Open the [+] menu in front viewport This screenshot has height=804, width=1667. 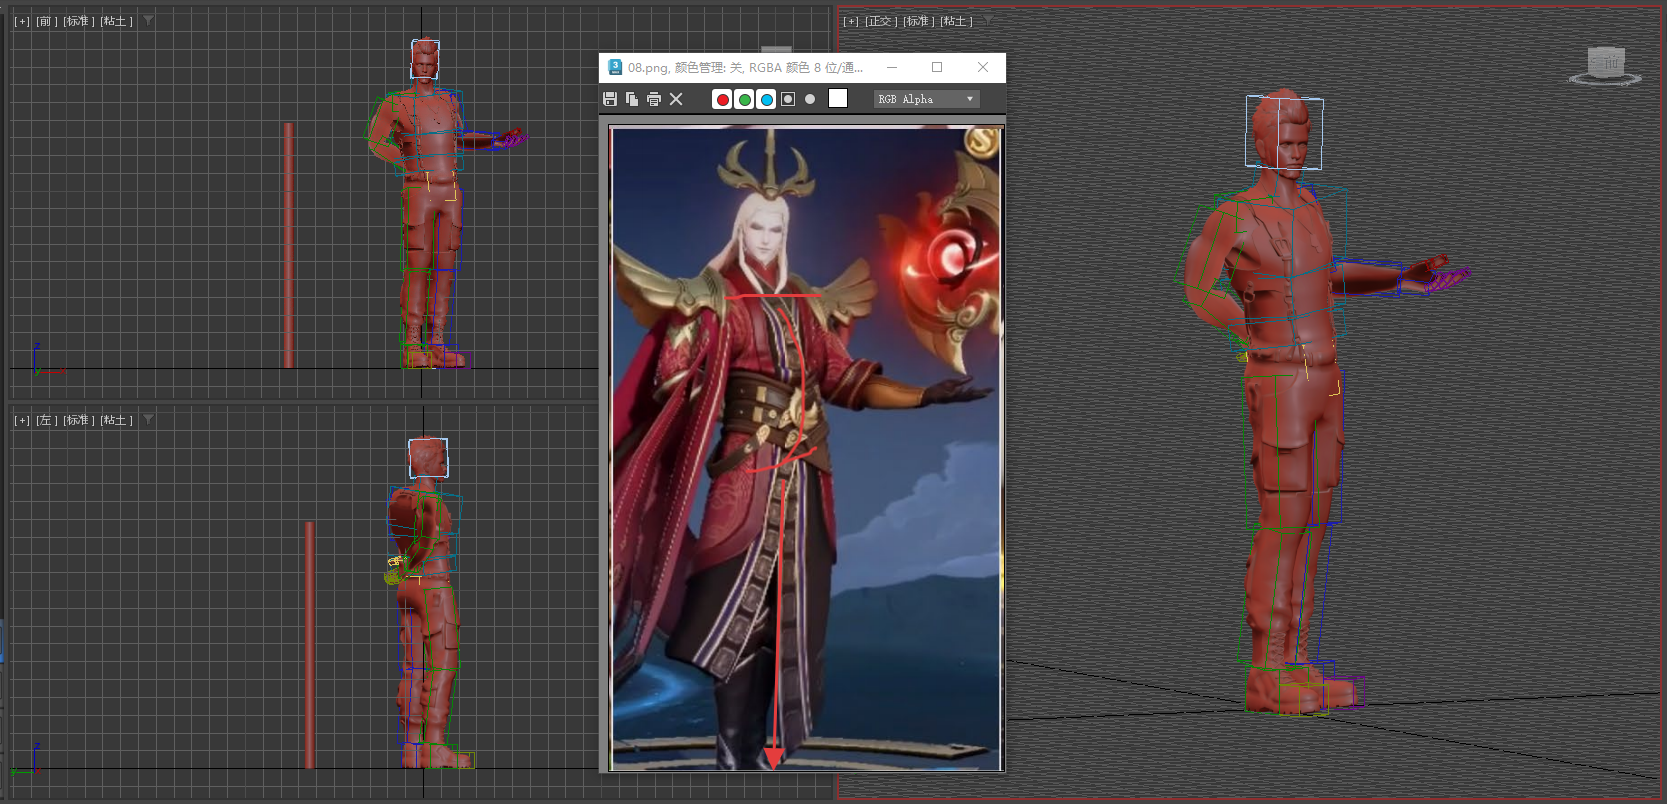pyautogui.click(x=22, y=21)
